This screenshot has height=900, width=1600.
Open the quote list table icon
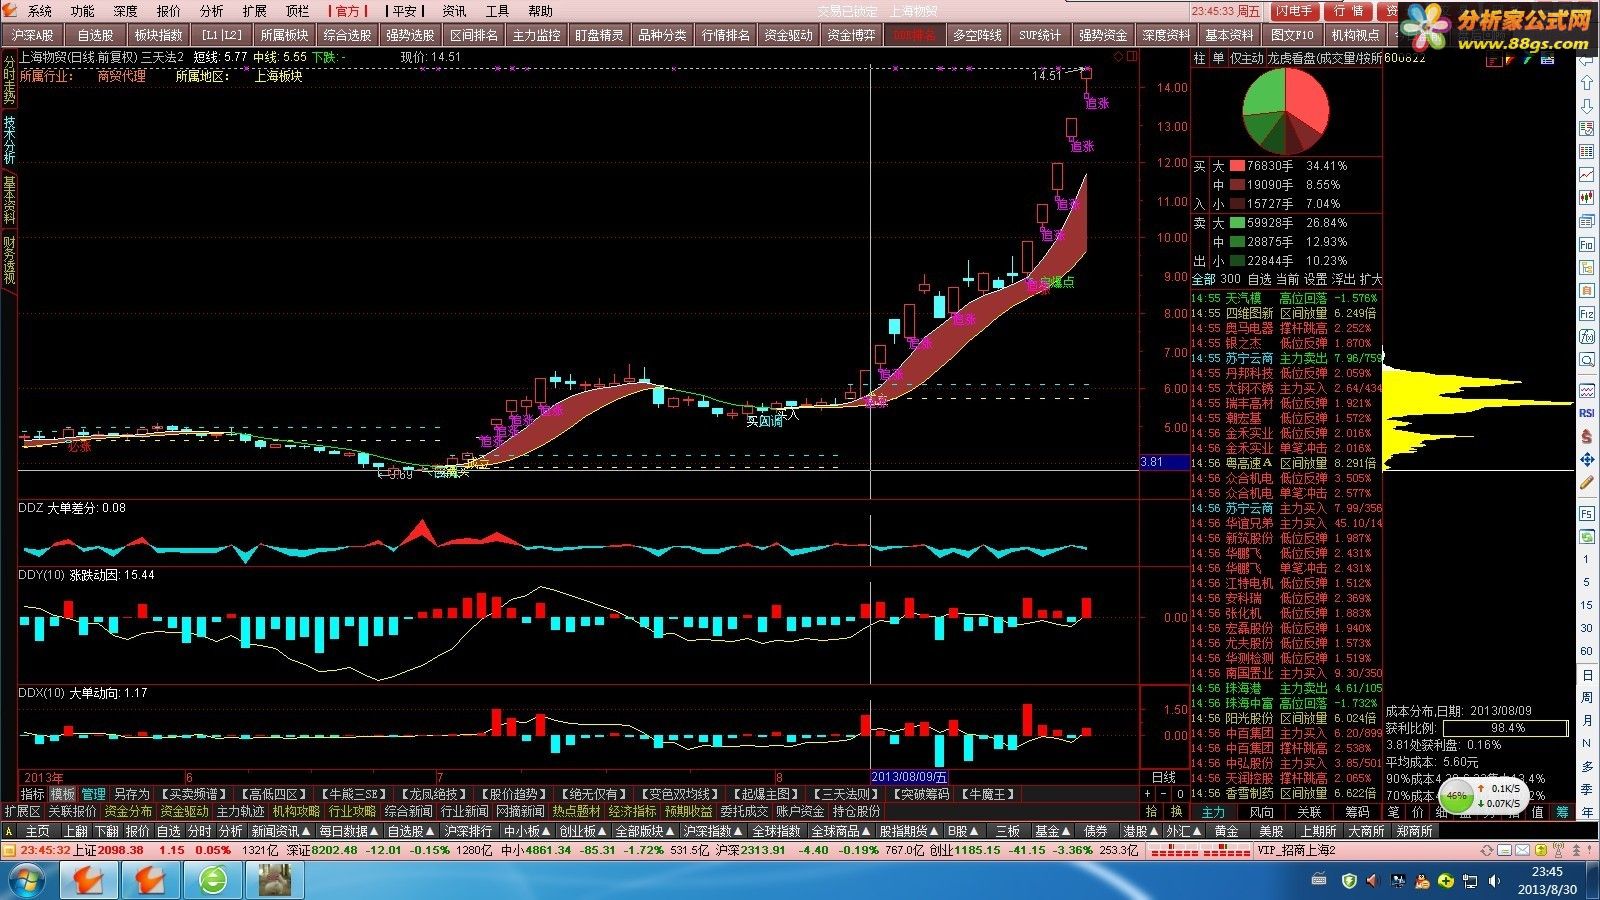tap(1586, 152)
